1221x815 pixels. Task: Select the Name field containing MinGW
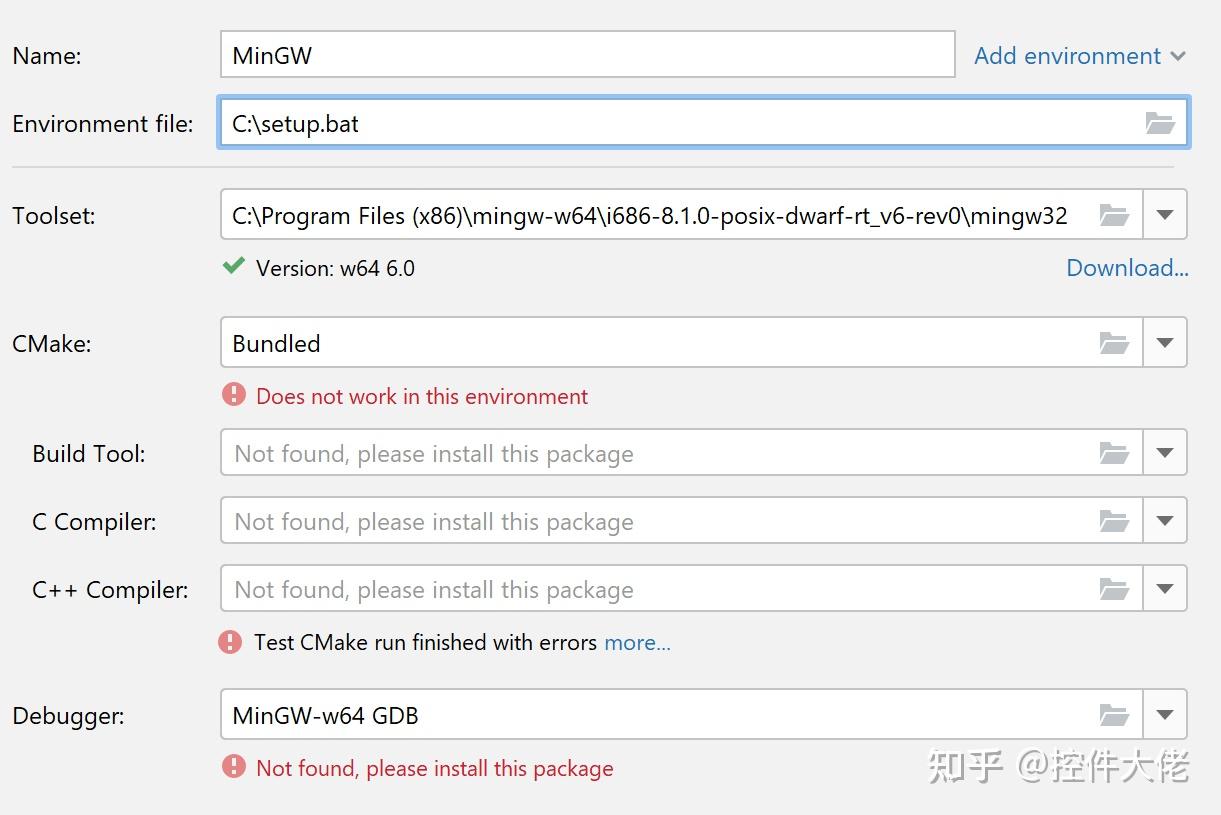pos(587,55)
